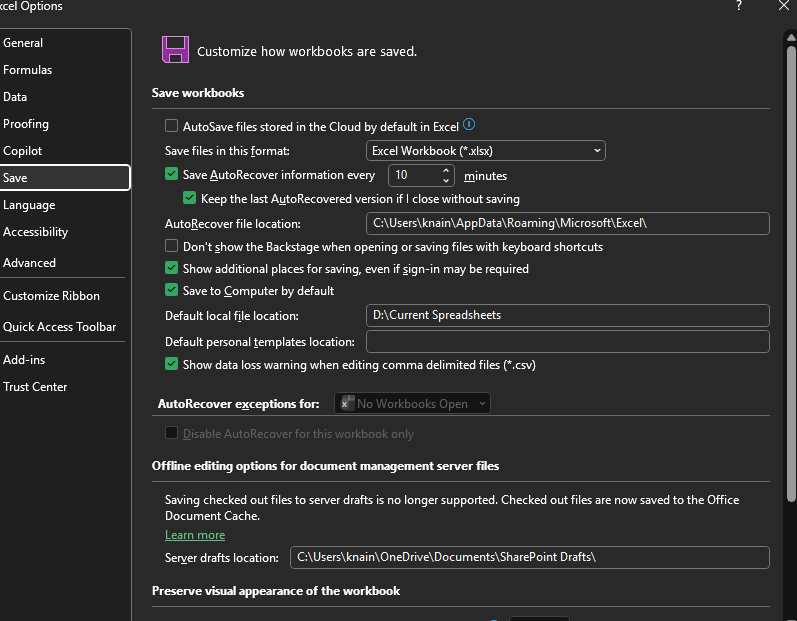Click the Offline editing options heading
797x621 pixels.
(x=325, y=465)
